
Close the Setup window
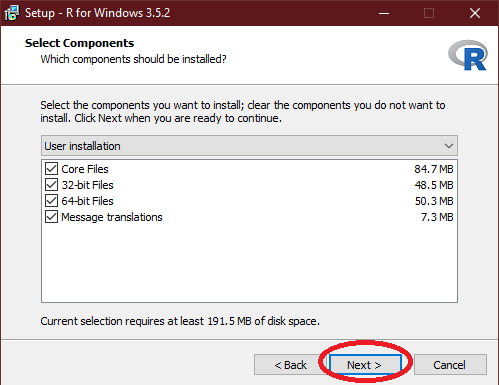click(x=475, y=13)
